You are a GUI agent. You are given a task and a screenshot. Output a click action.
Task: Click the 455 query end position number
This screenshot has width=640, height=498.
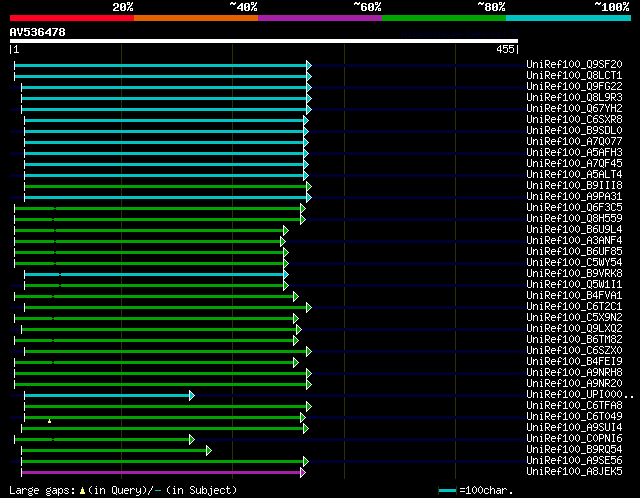(505, 49)
